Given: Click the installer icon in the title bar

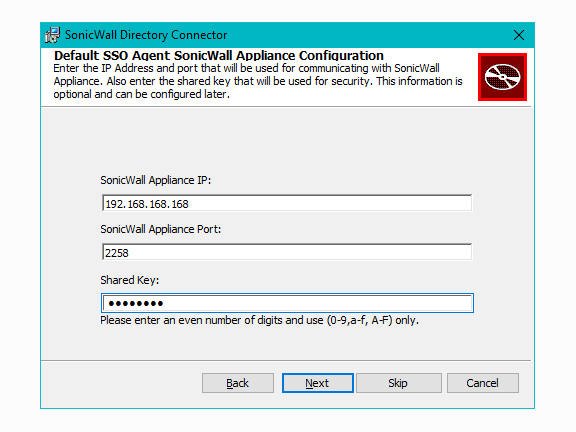Looking at the screenshot, I should [53, 35].
